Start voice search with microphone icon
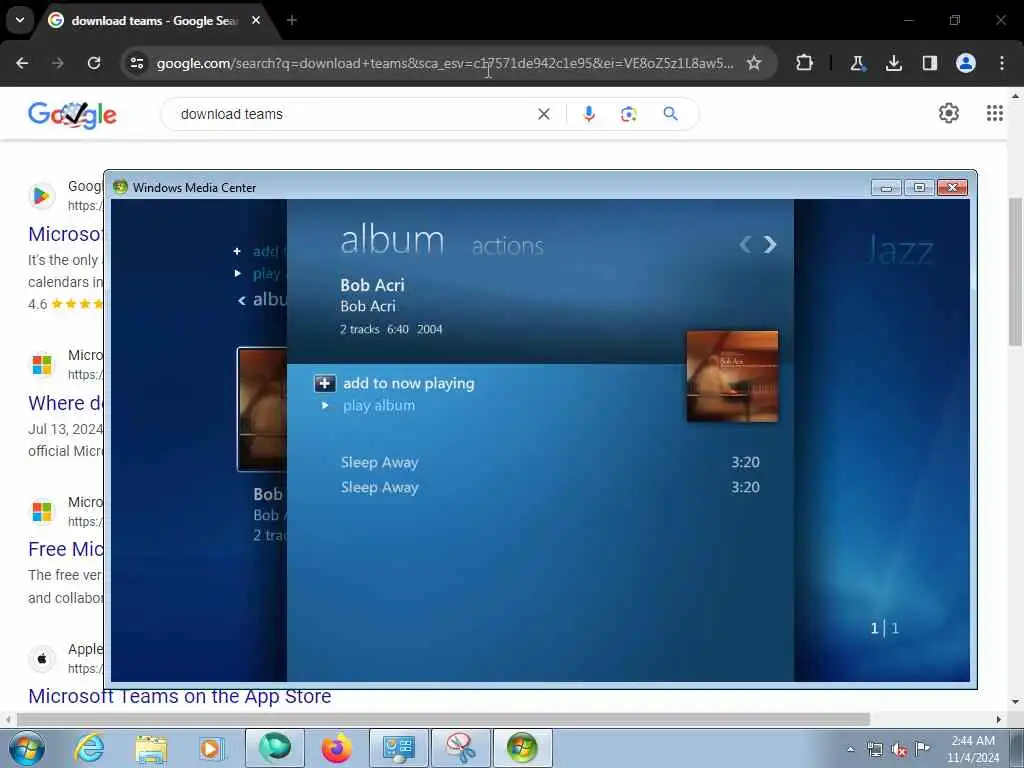1024x768 pixels. point(588,114)
